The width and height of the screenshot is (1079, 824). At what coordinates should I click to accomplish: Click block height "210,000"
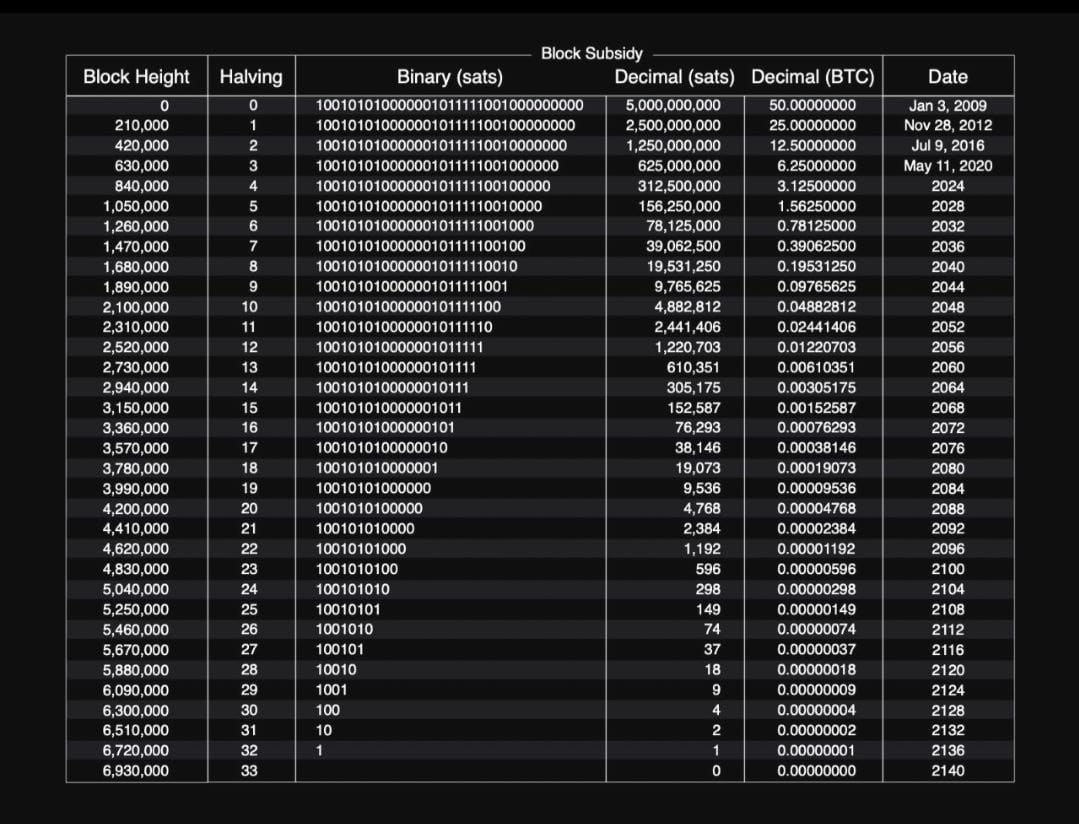(142, 125)
